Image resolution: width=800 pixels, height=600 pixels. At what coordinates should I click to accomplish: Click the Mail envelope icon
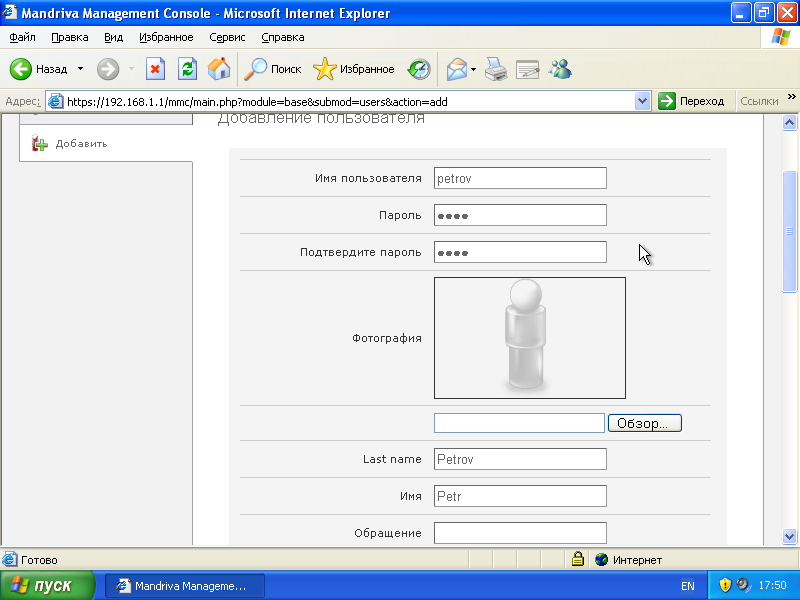457,69
